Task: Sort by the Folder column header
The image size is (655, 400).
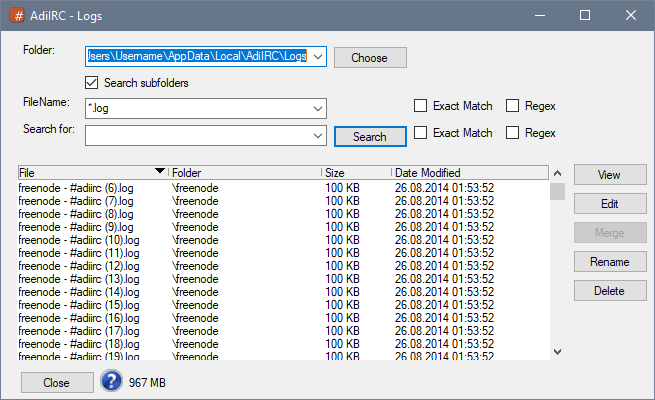Action: (x=245, y=172)
